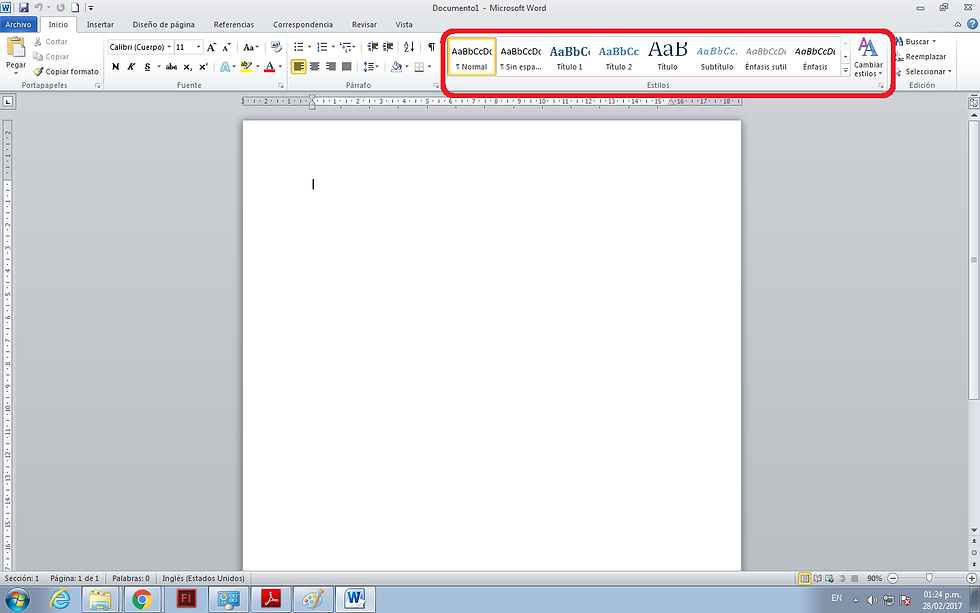Expand the Buscar dropdown arrow
This screenshot has height=613, width=980.
pos(934,41)
